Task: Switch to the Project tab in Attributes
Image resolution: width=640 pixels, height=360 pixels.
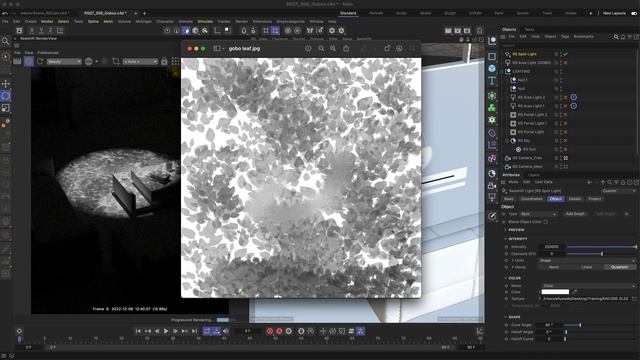Action: (x=594, y=199)
